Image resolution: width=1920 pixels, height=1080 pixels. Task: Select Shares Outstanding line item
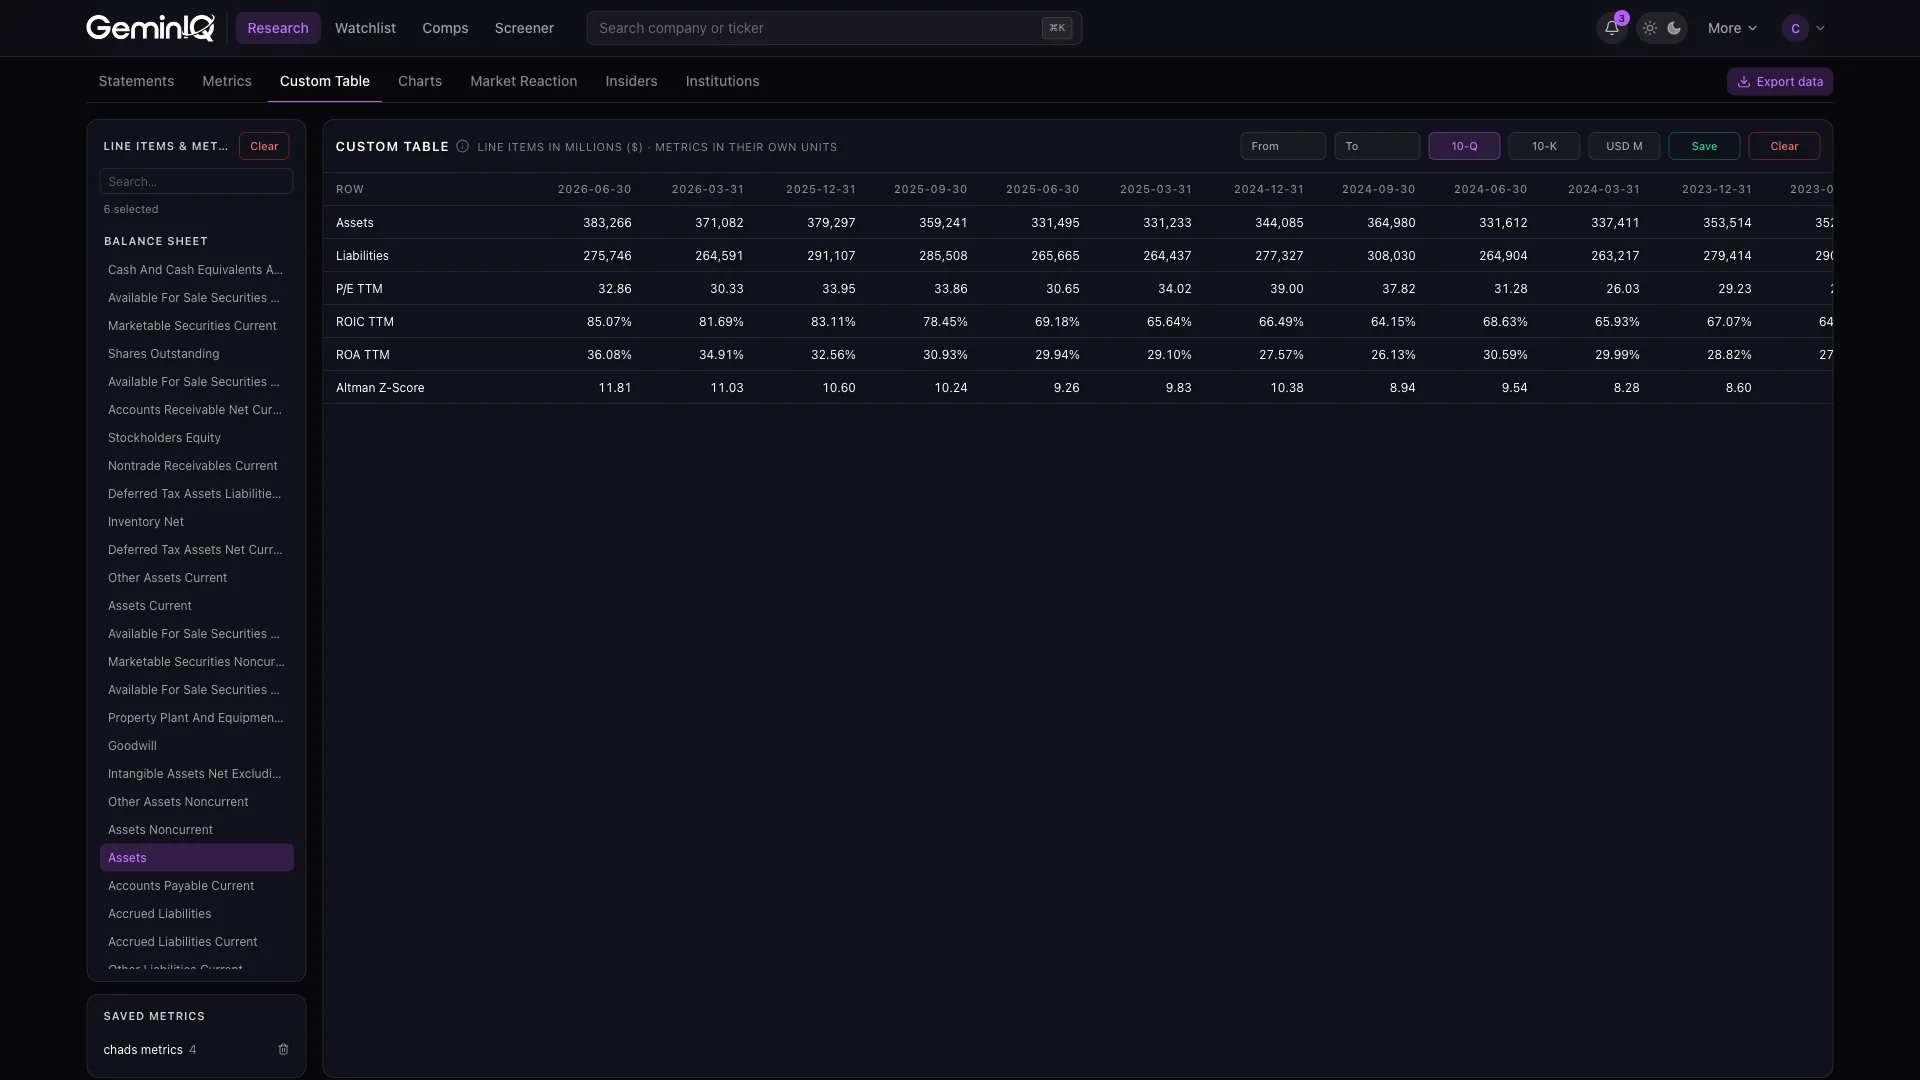(x=196, y=354)
